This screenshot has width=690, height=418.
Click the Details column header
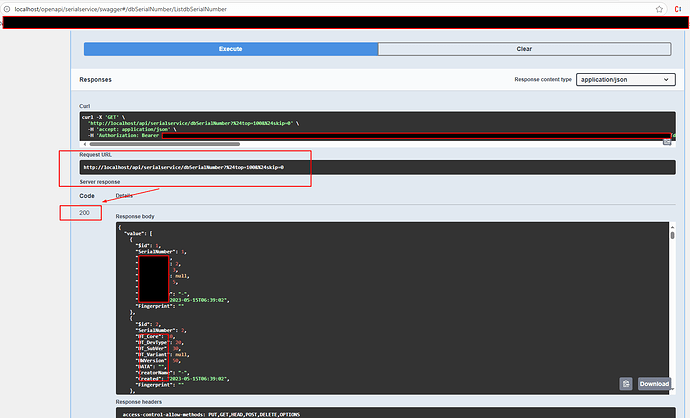coord(124,196)
